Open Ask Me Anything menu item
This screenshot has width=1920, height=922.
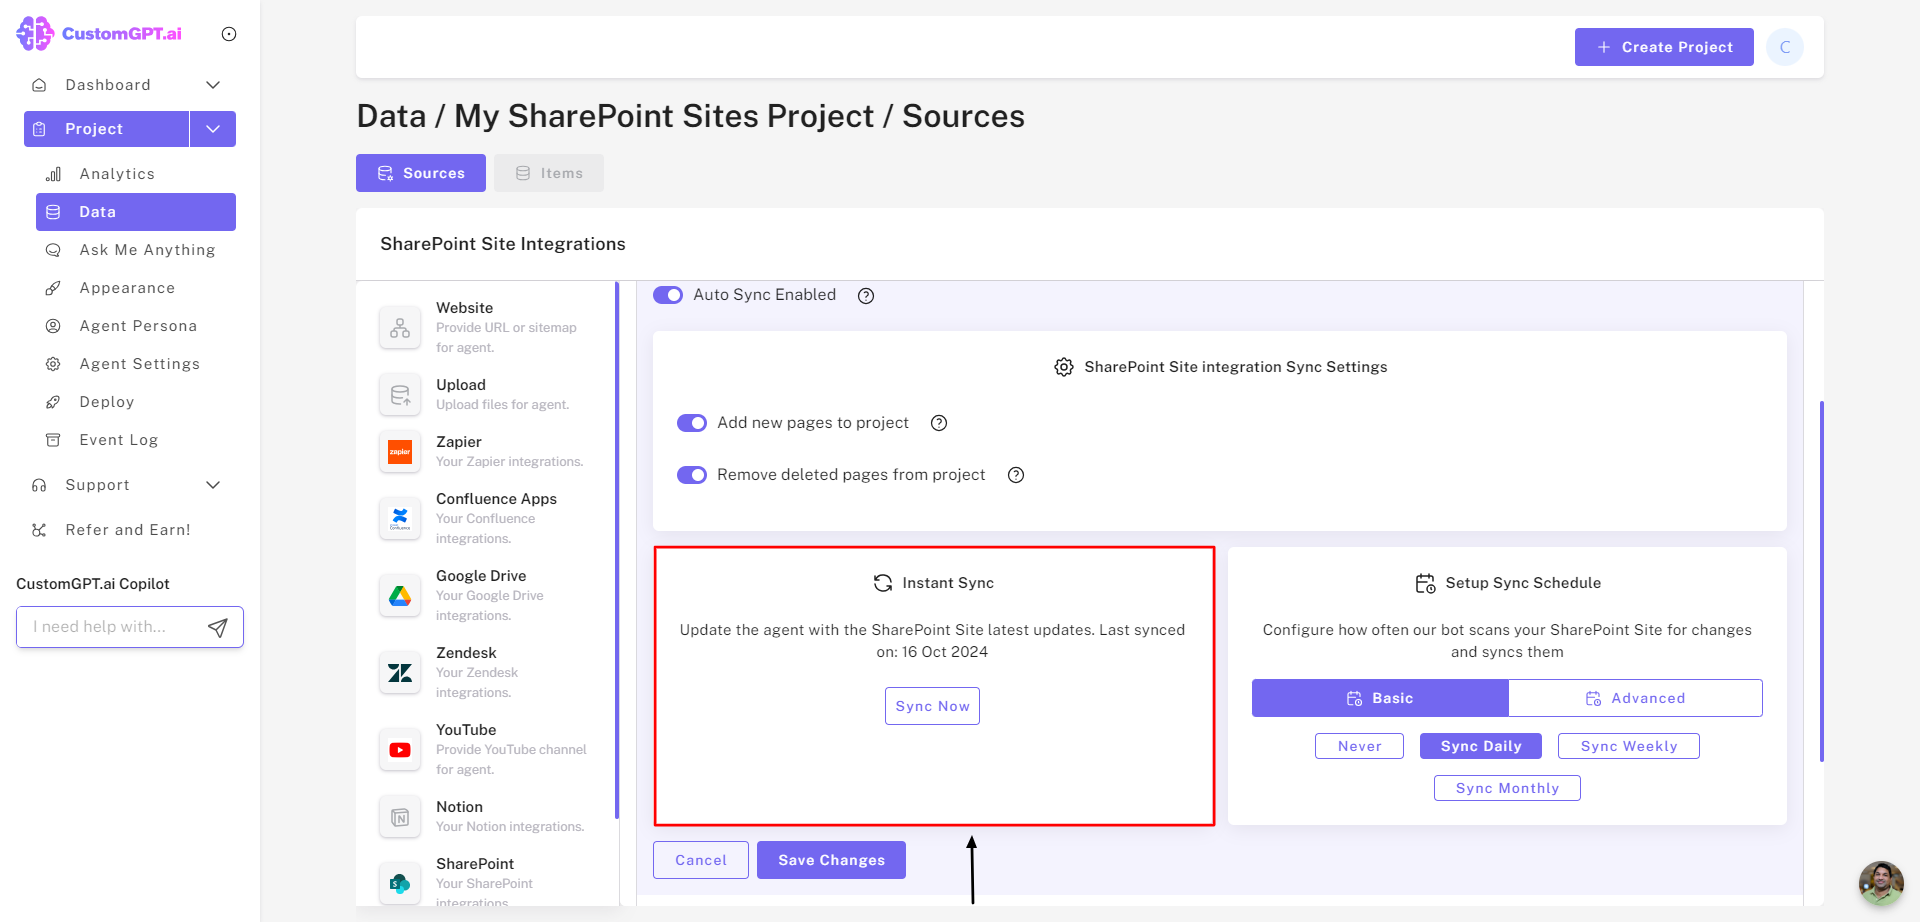[136, 250]
